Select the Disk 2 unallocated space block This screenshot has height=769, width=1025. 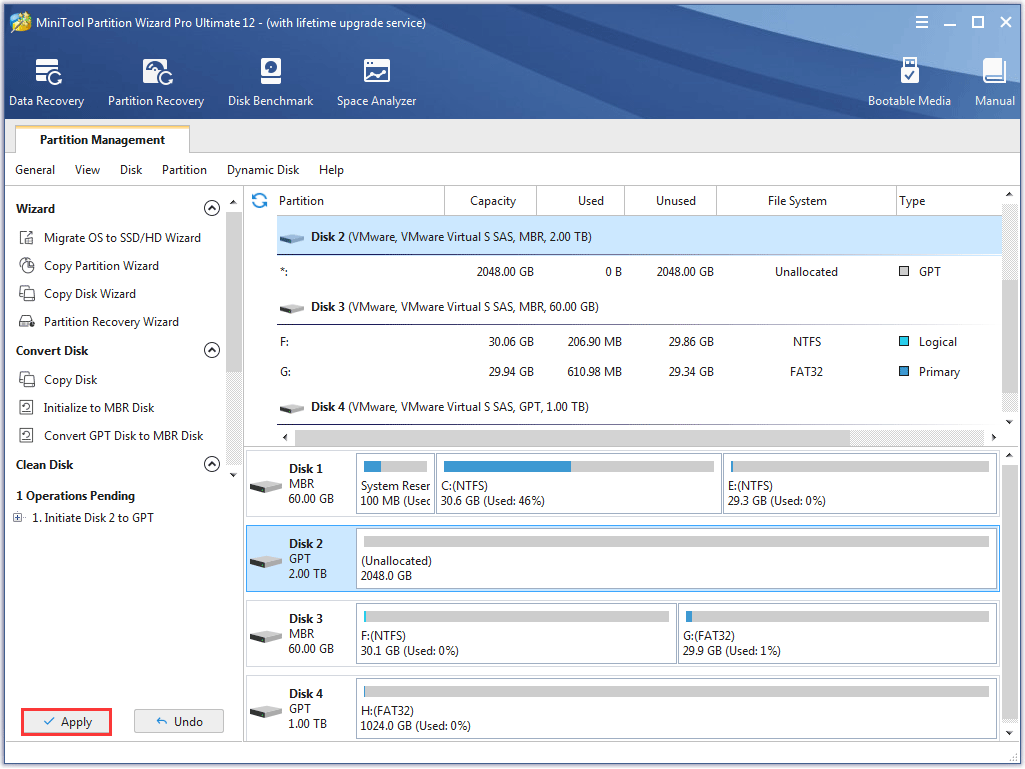click(676, 559)
